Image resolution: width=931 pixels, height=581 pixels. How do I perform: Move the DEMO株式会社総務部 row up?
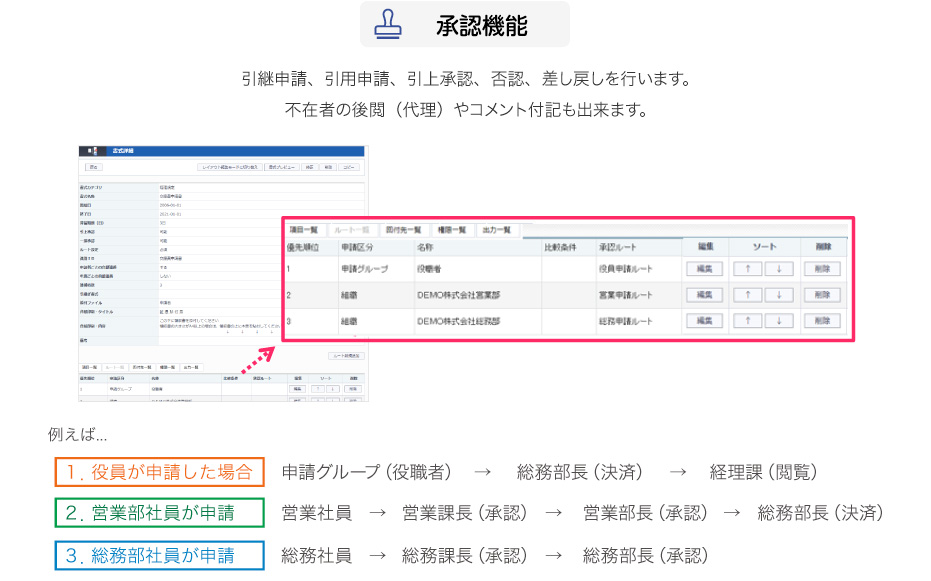click(x=747, y=321)
